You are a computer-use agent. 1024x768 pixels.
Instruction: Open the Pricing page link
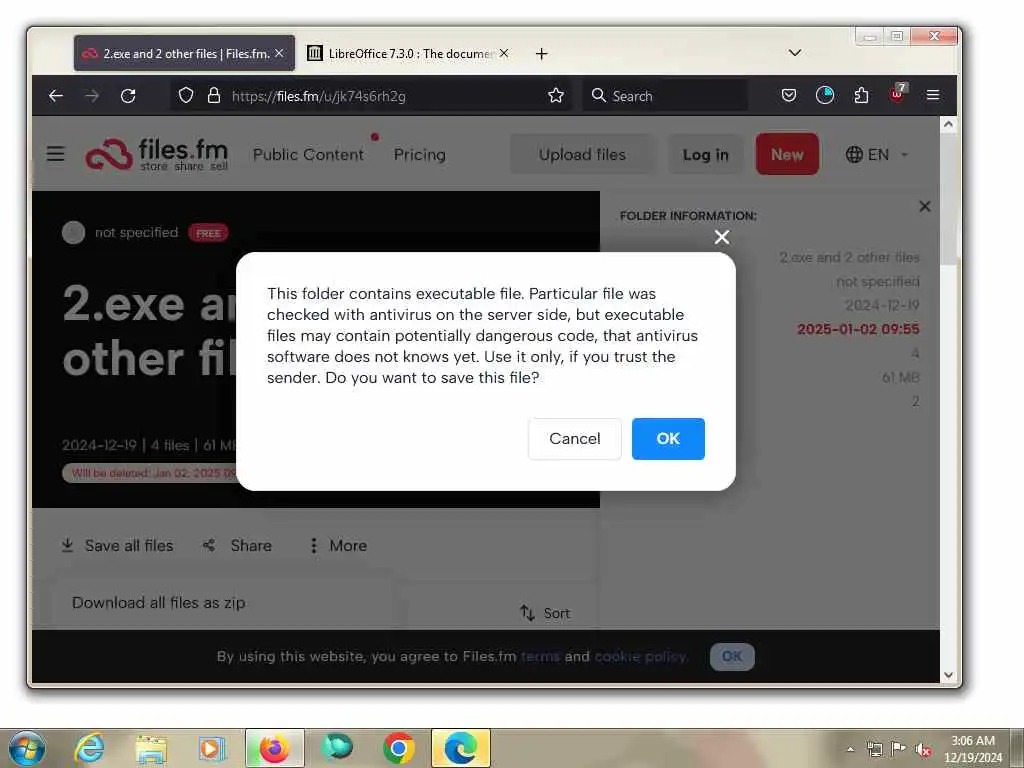point(419,155)
